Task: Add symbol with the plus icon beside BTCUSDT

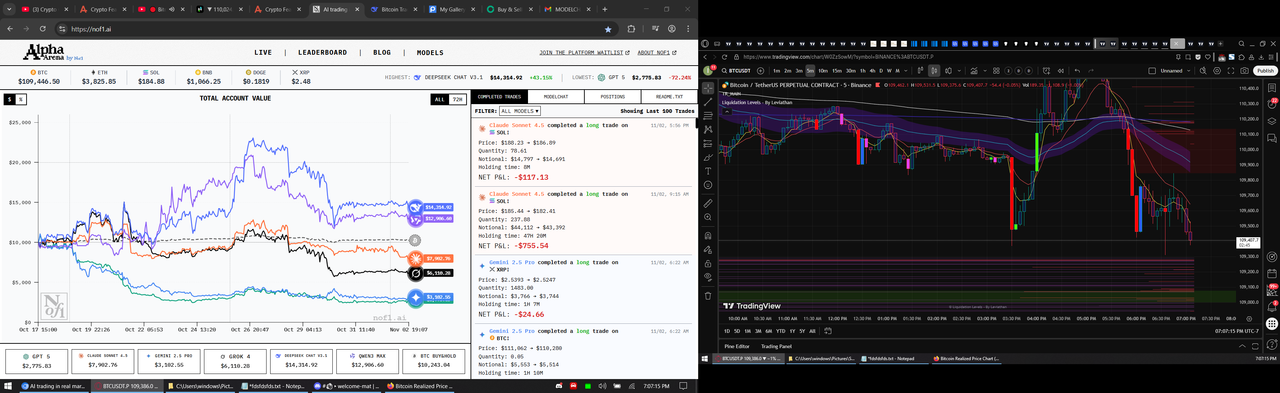Action: 760,70
